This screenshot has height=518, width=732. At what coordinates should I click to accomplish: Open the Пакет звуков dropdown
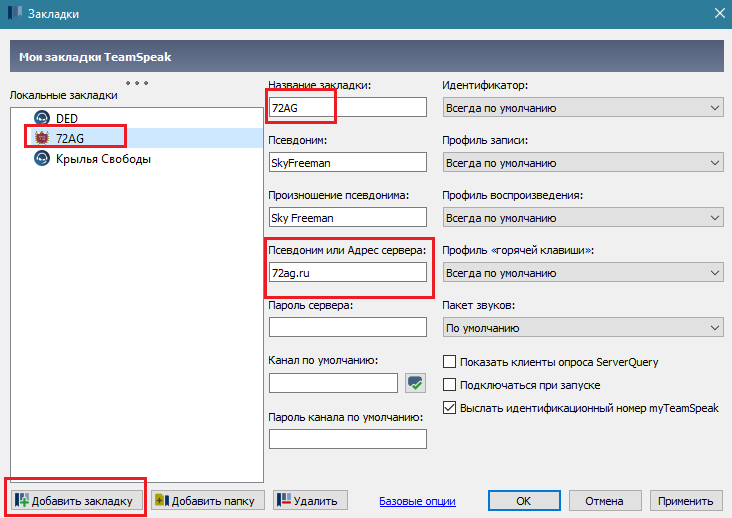[x=583, y=328]
